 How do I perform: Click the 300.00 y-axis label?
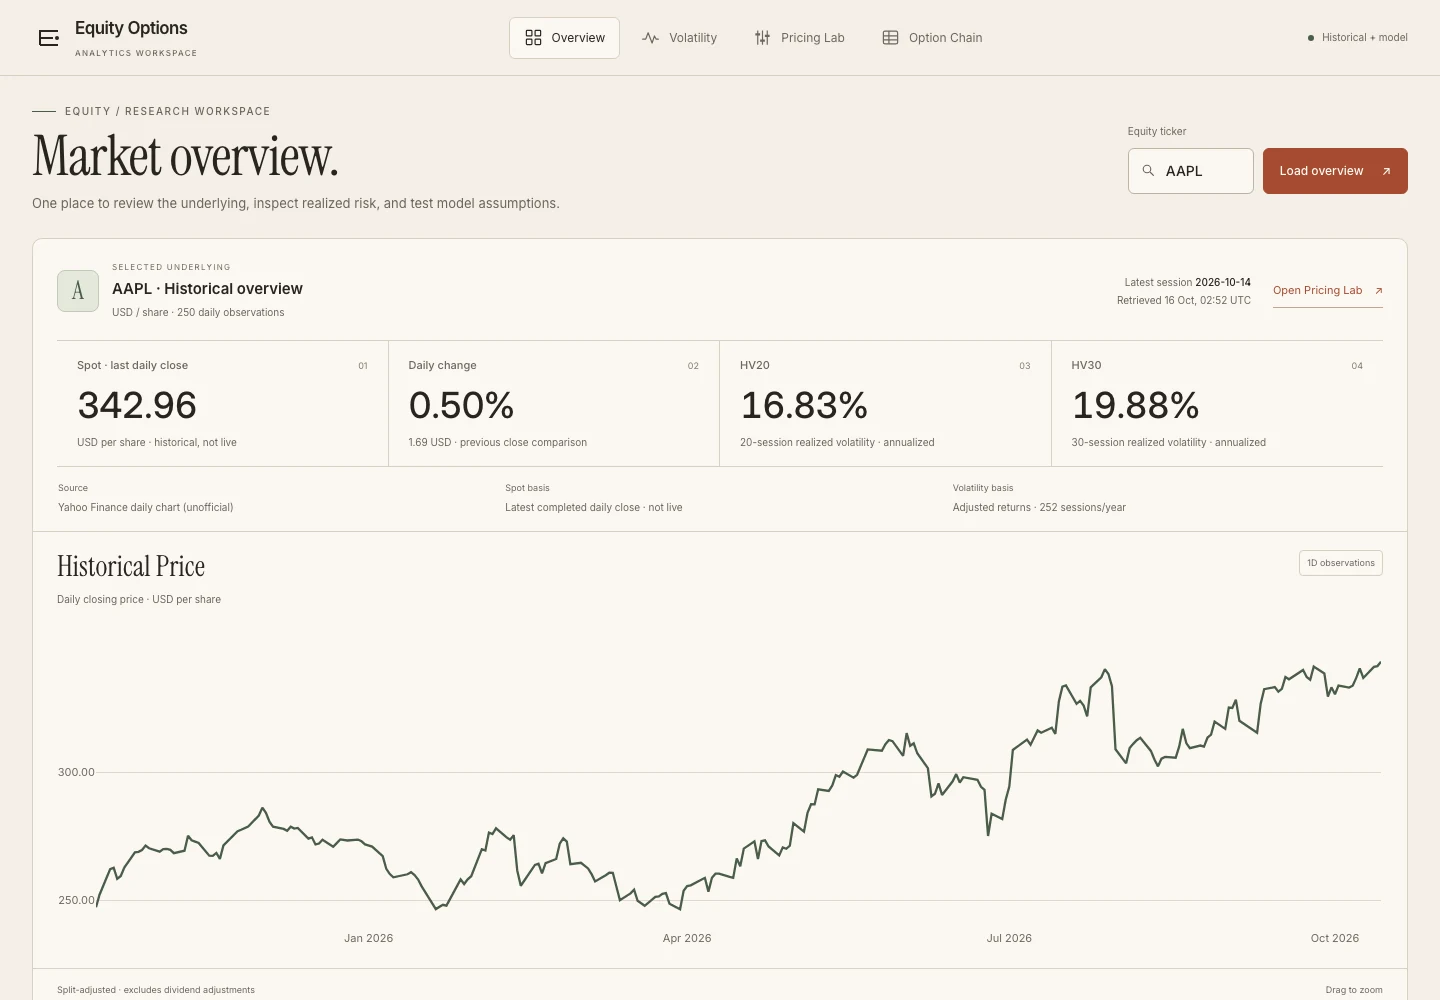(76, 772)
